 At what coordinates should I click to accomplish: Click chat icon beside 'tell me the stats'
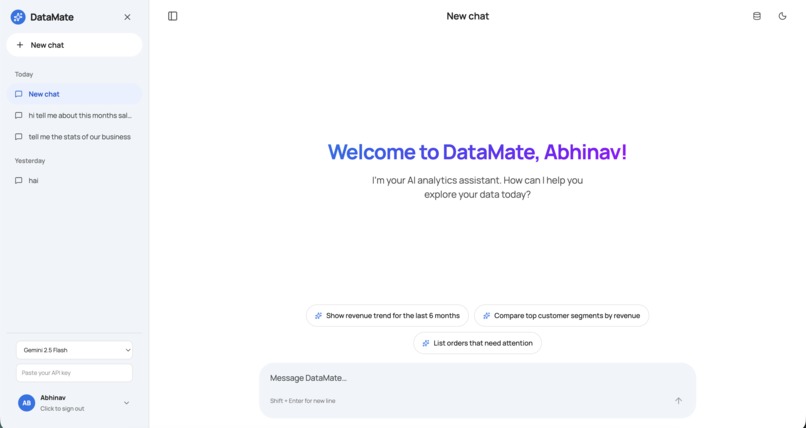(x=19, y=137)
